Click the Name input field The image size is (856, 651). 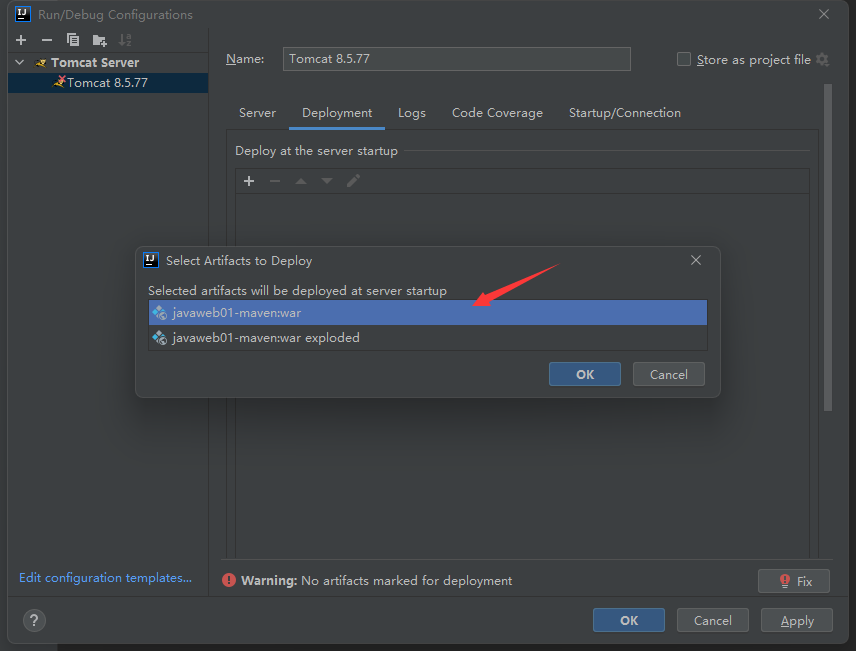(456, 59)
